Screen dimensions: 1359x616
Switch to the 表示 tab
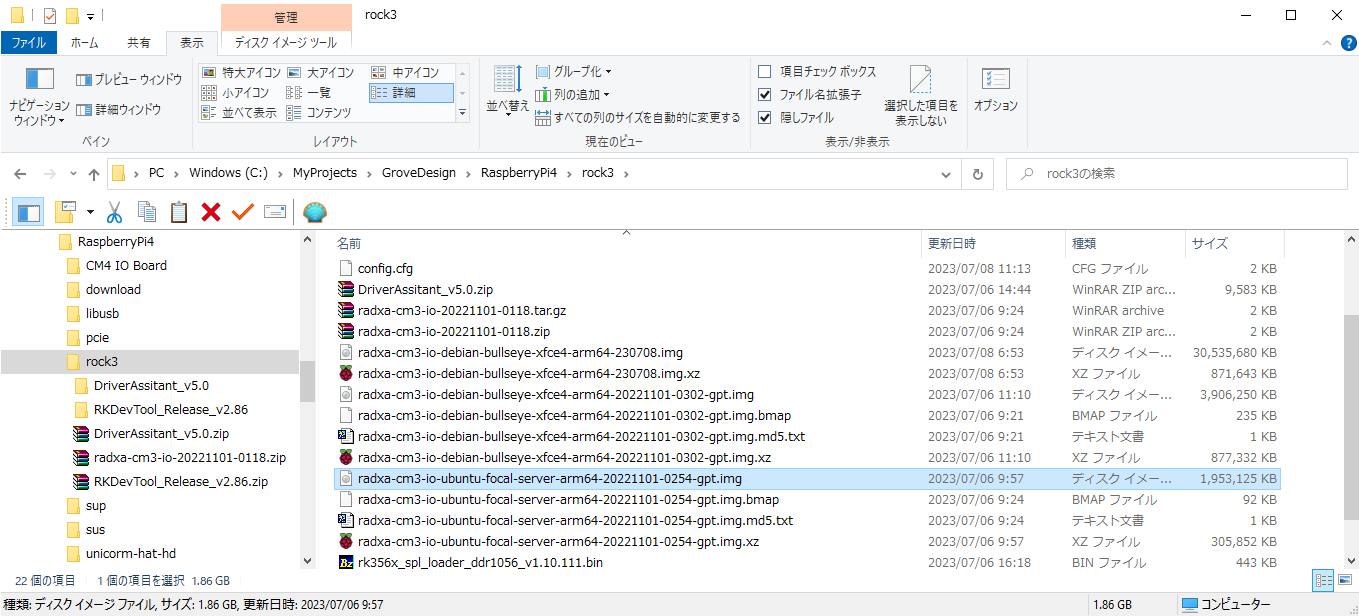coord(191,43)
